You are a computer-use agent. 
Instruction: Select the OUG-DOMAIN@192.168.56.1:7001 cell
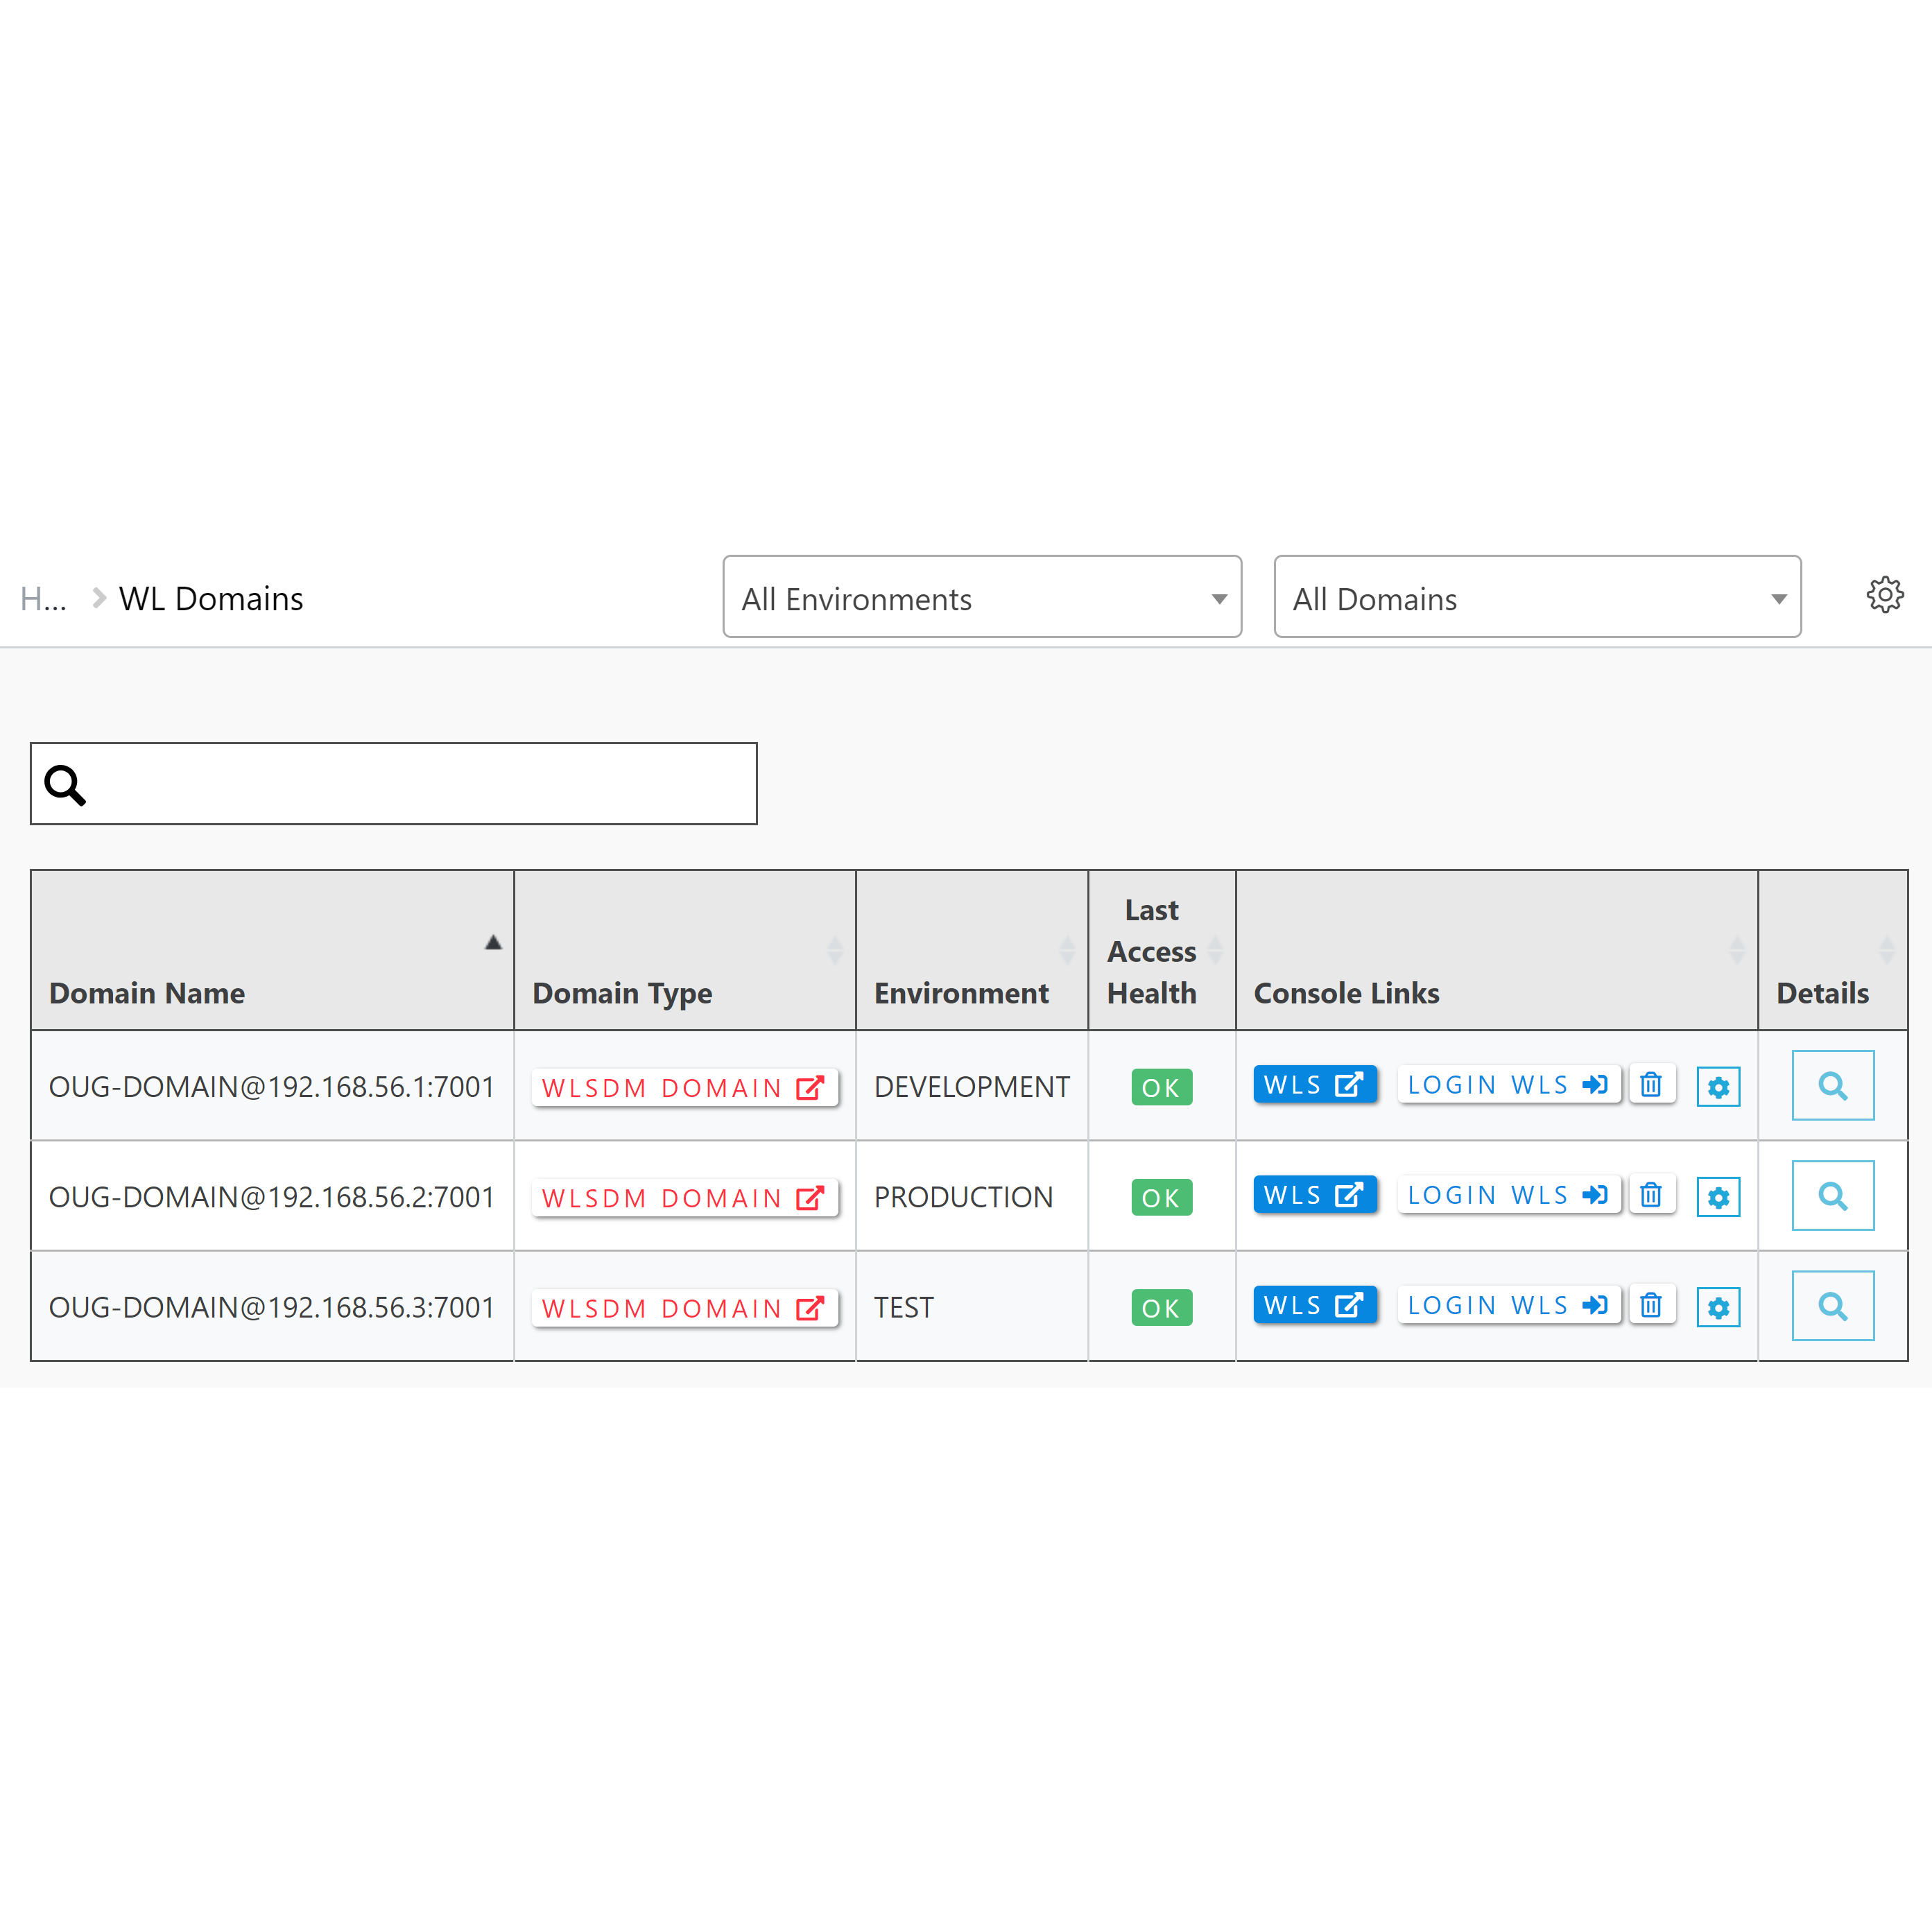(272, 1086)
